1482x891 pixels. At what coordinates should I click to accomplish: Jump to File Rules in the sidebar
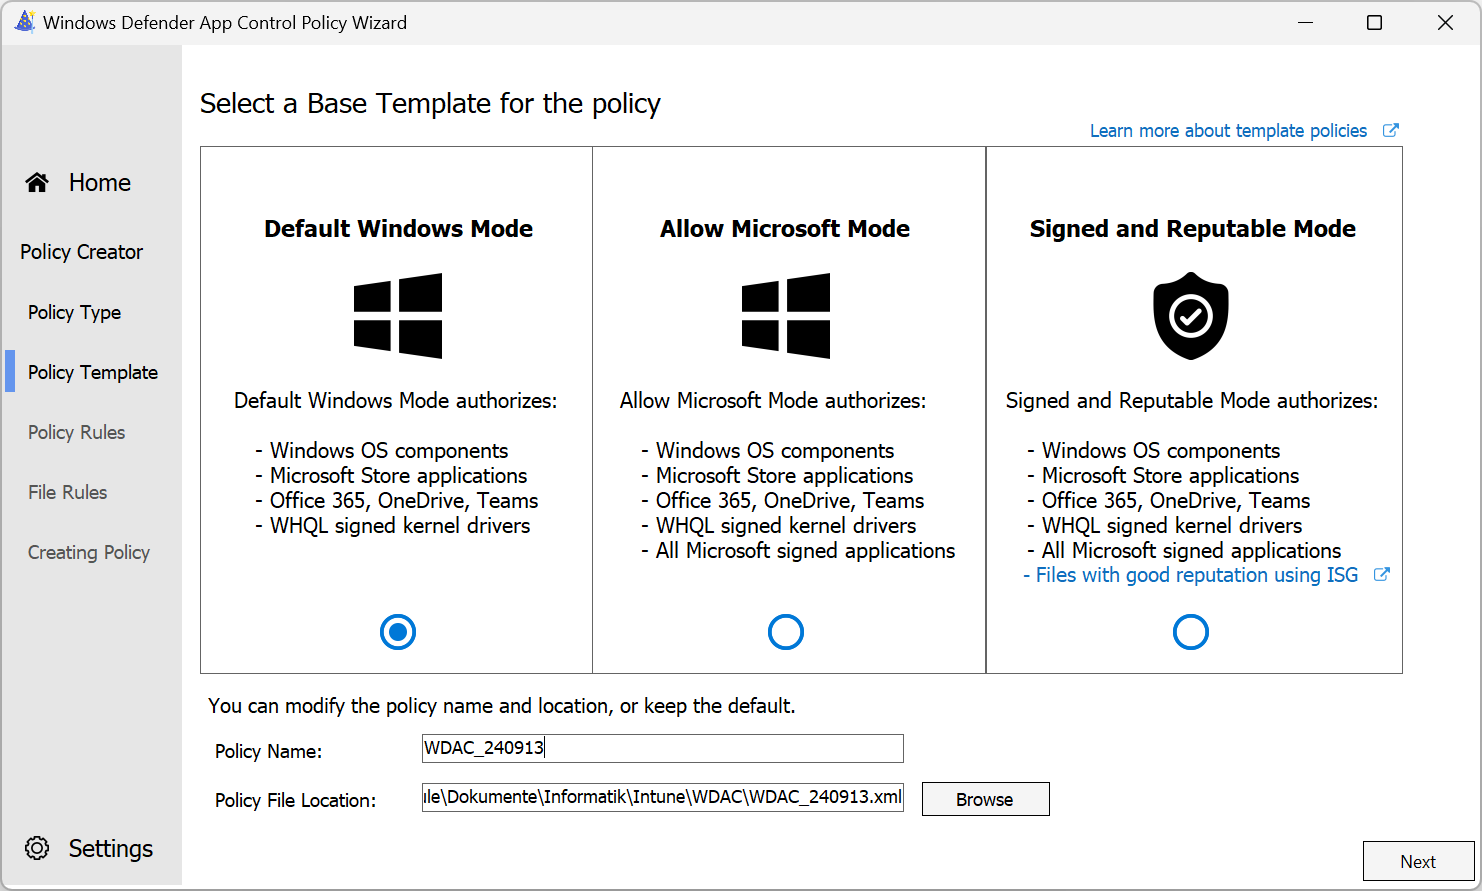point(67,492)
